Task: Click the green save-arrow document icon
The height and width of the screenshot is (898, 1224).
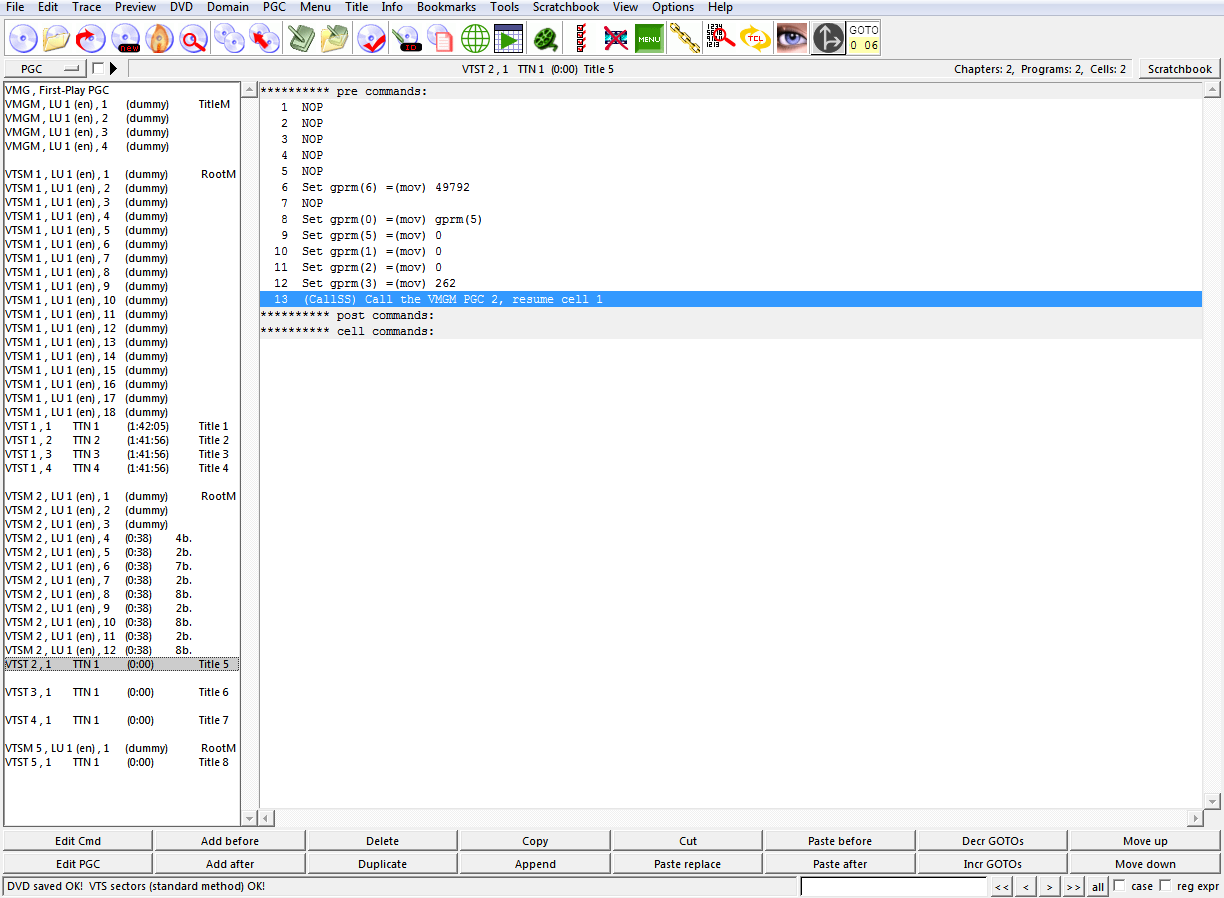Action: pyautogui.click(x=301, y=38)
